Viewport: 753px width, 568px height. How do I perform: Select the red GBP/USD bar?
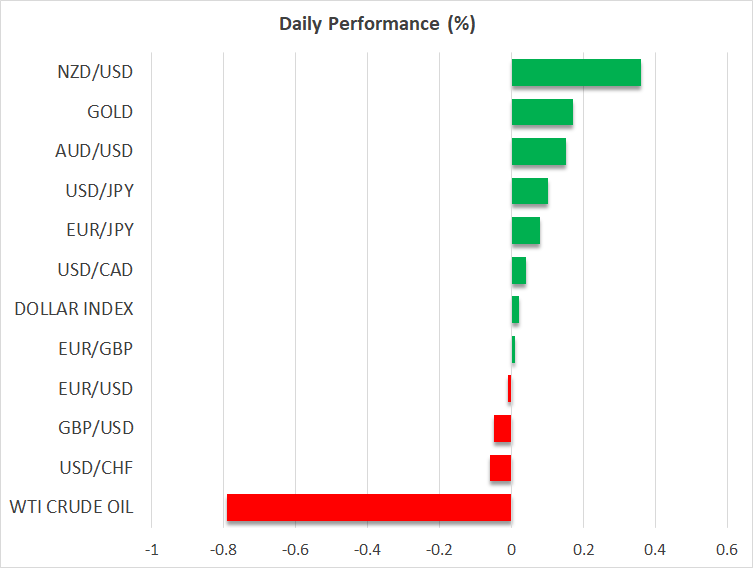click(502, 428)
